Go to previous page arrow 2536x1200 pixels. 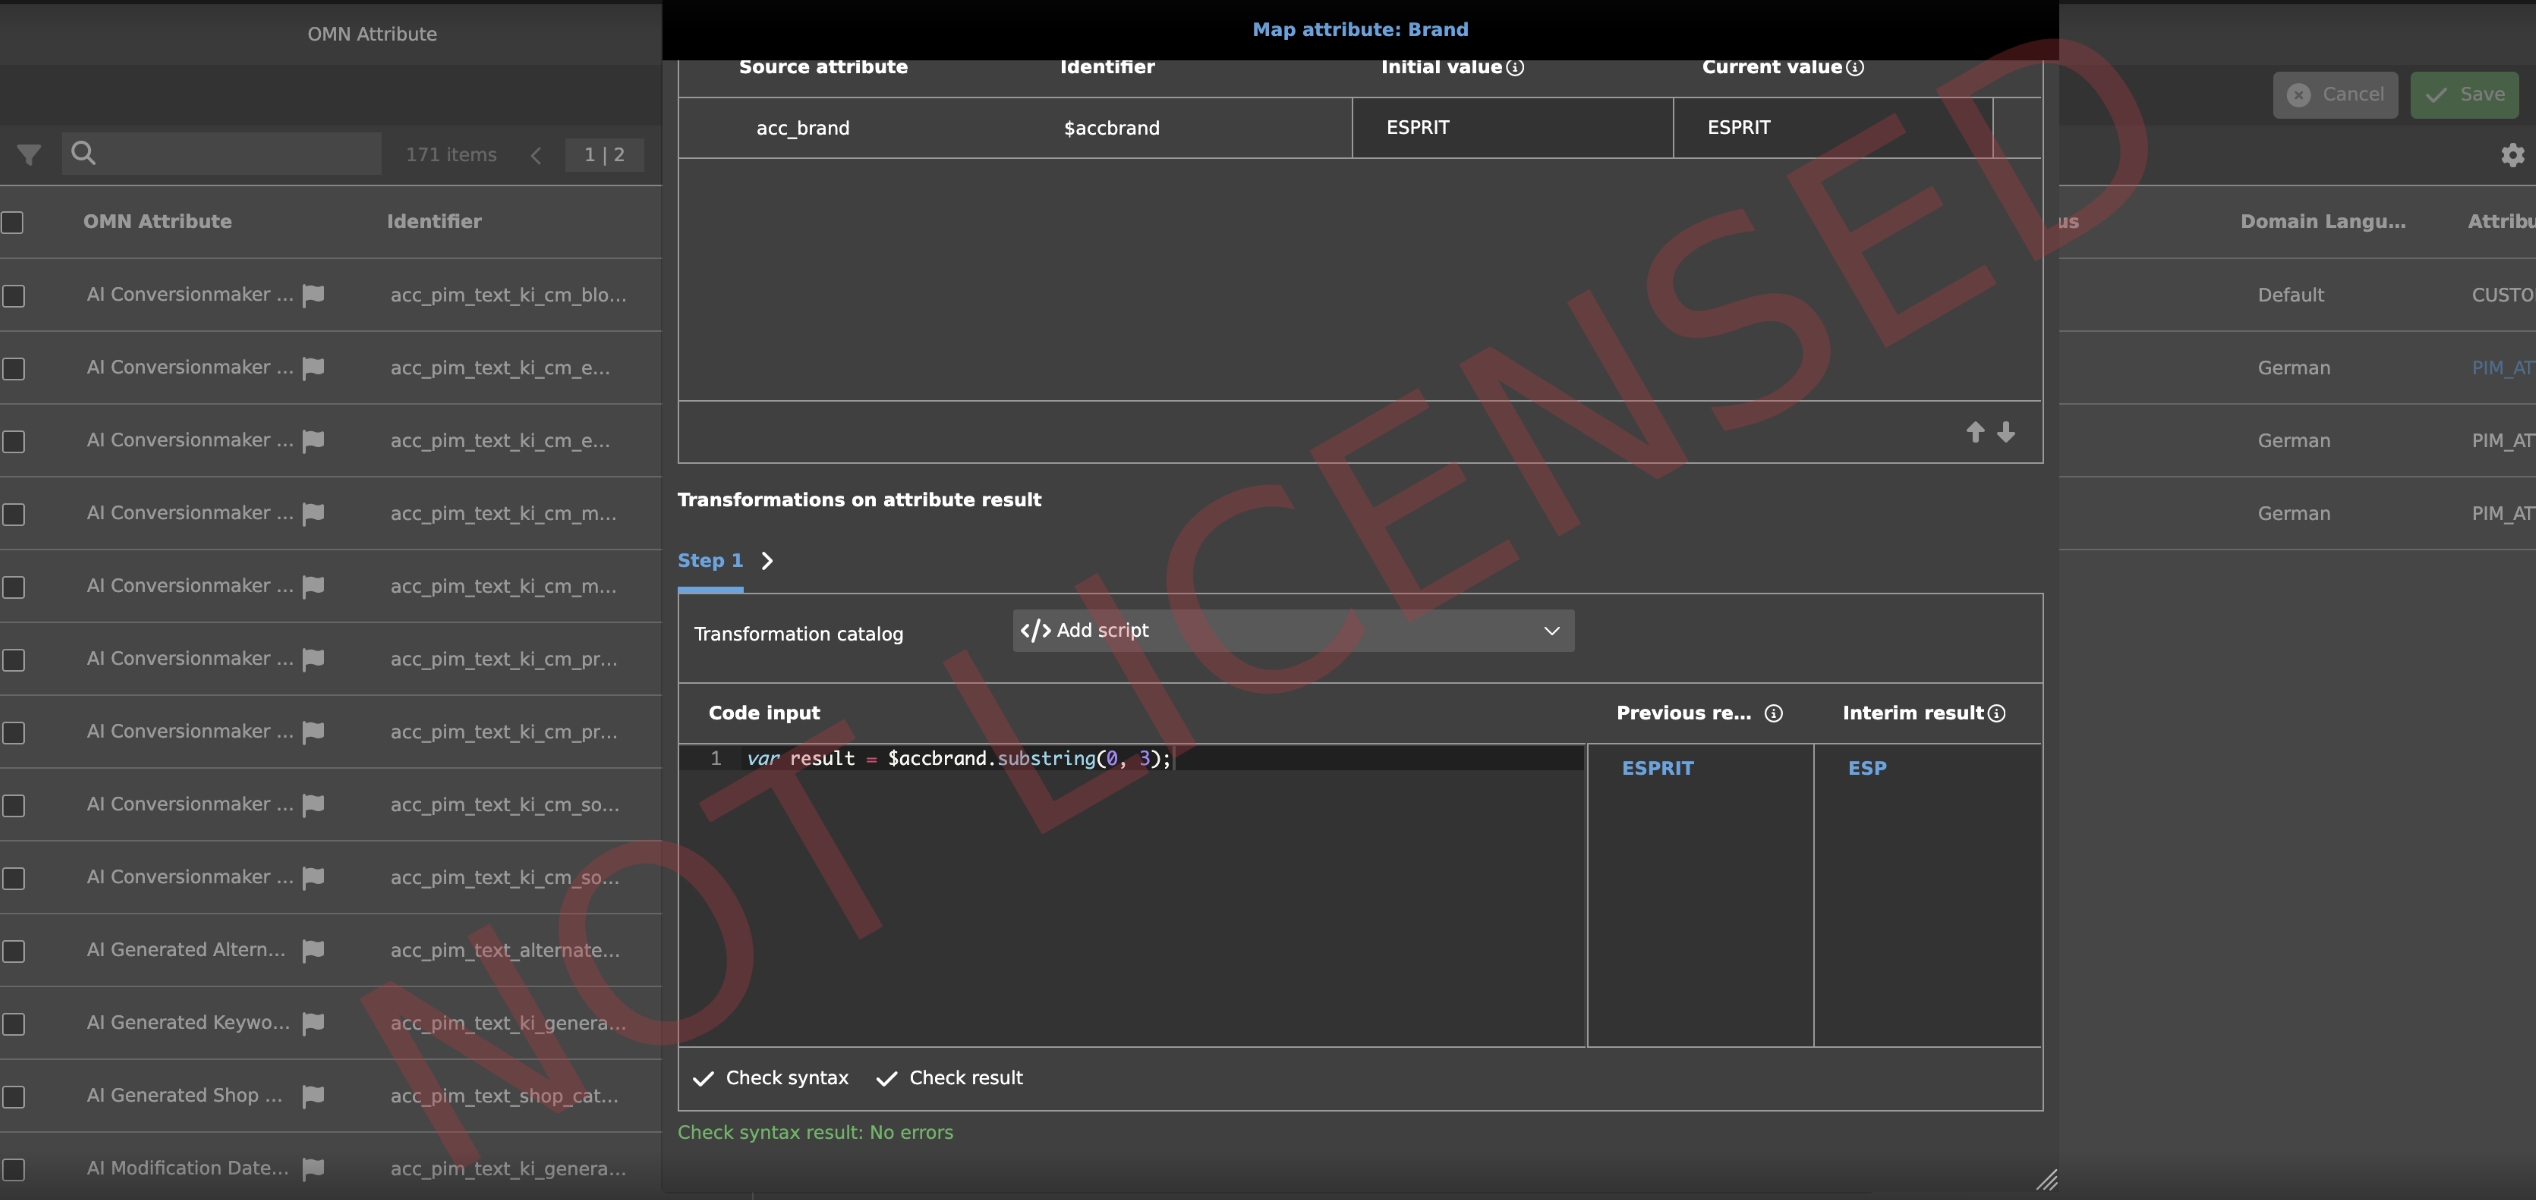click(x=536, y=155)
